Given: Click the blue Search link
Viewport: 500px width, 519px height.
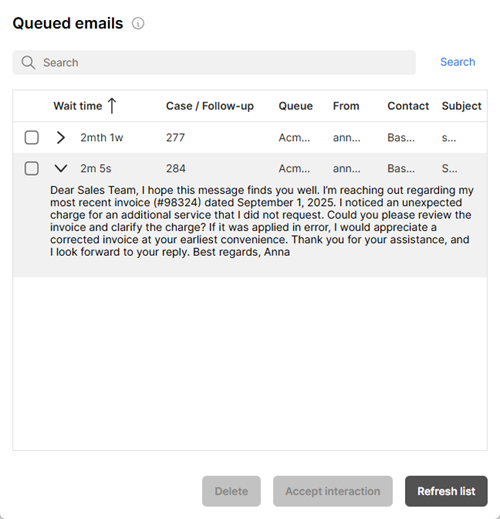Looking at the screenshot, I should (457, 62).
